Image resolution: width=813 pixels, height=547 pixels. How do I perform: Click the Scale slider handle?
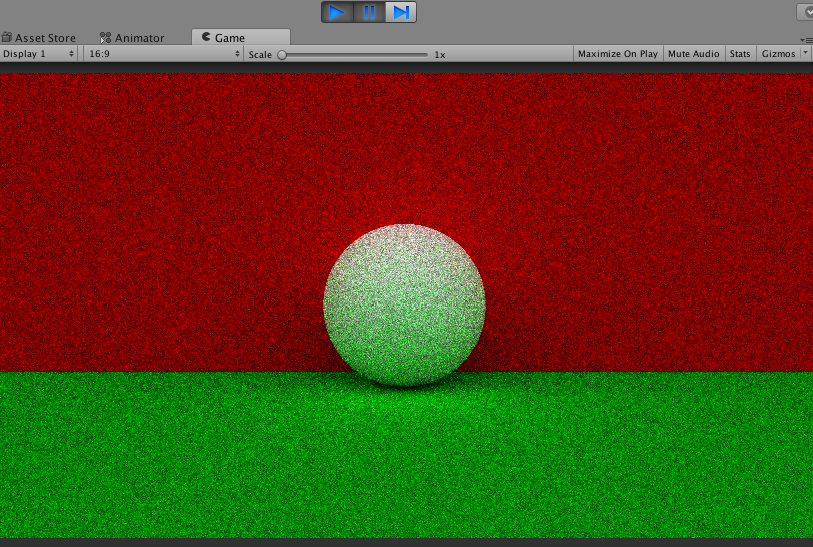pyautogui.click(x=282, y=54)
